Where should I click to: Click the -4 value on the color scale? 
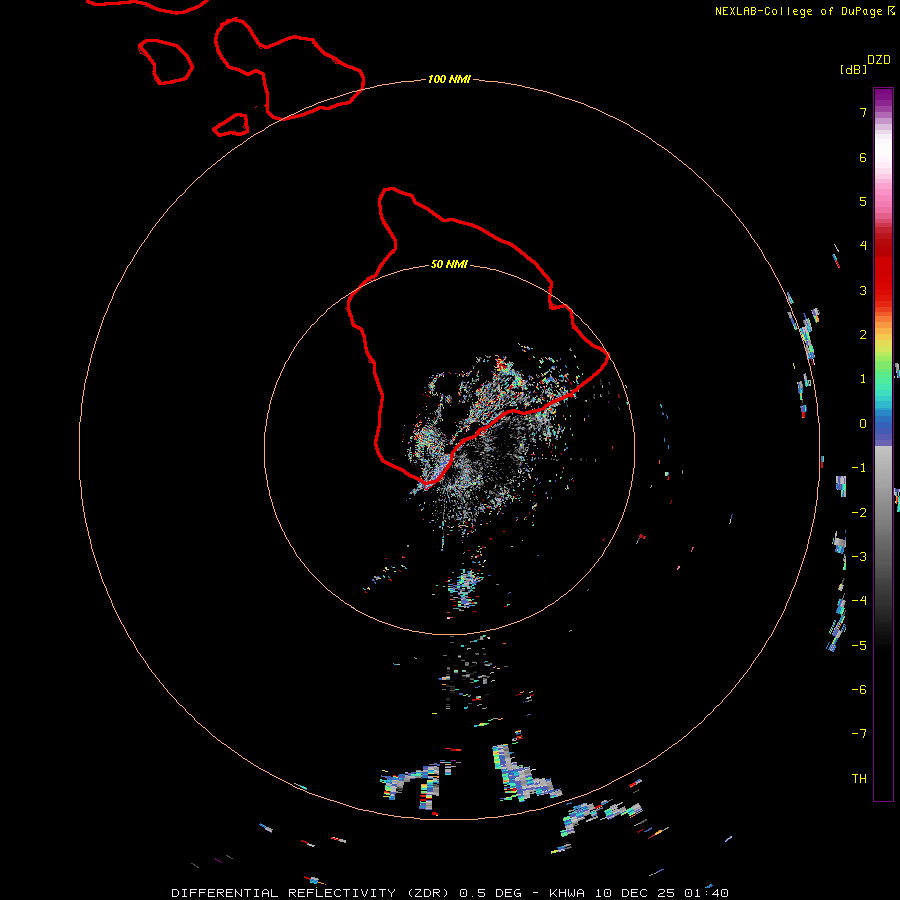859,601
